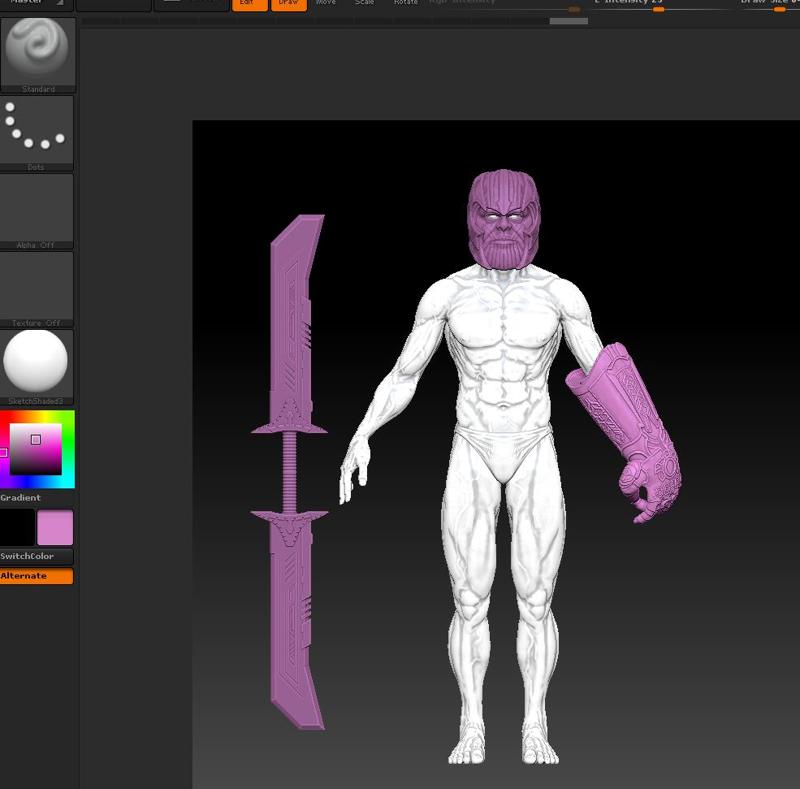Select the black secondary color swatch
This screenshot has height=789, width=800.
coord(17,527)
